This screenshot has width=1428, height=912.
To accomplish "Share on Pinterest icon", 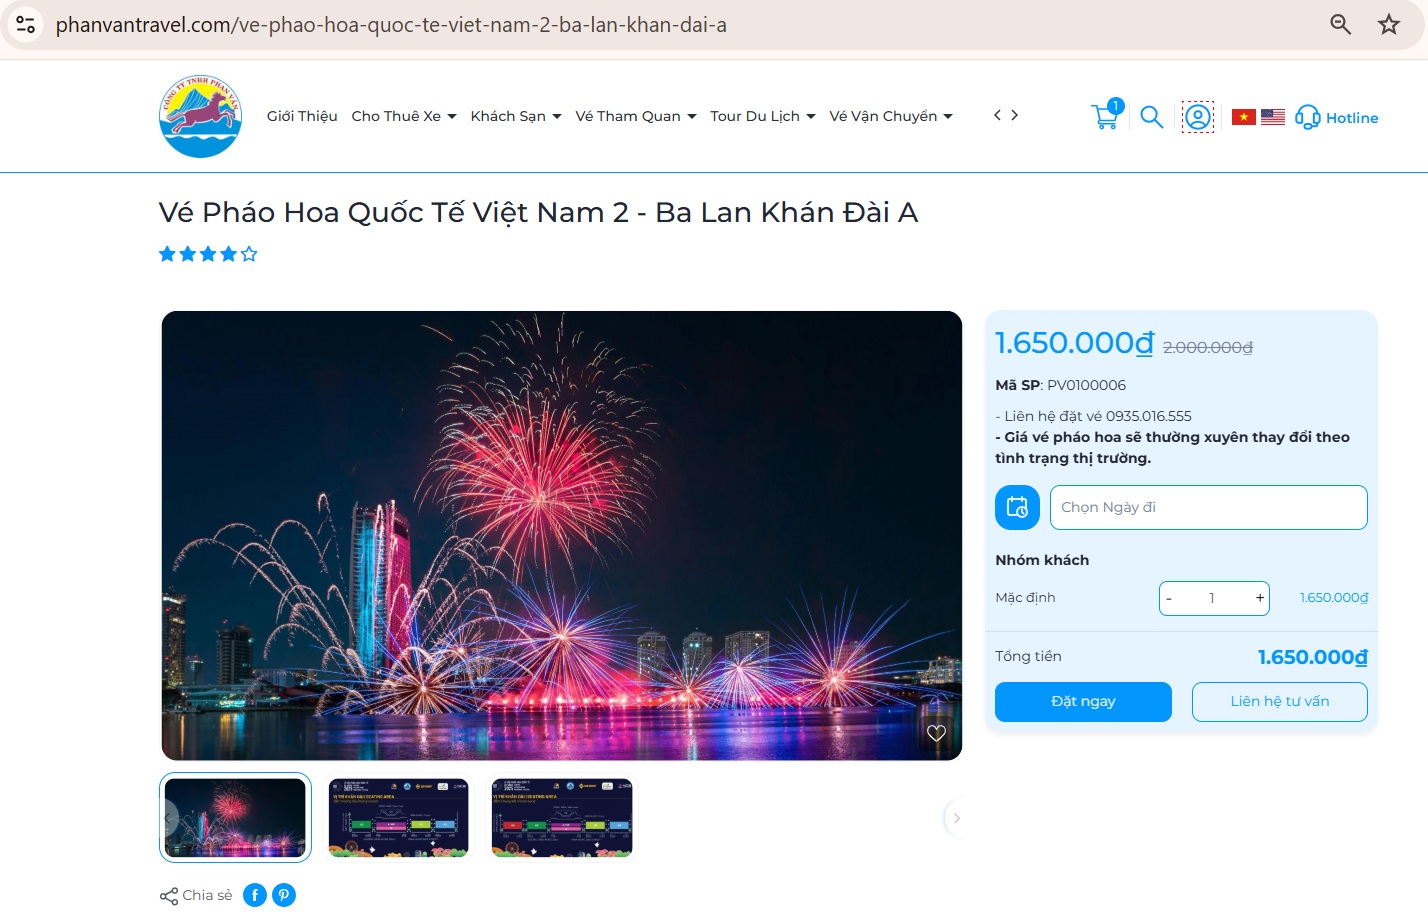I will (x=284, y=895).
